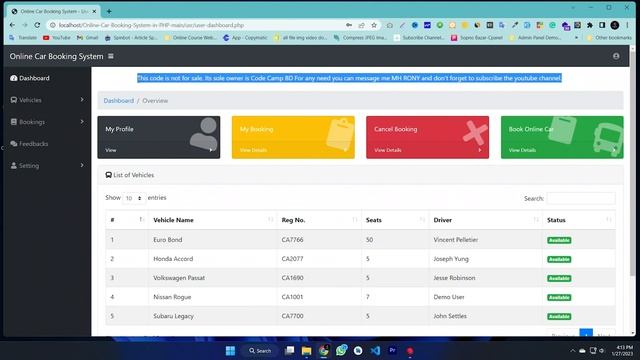640x360 pixels.
Task: Sort table by Vehicle Name column
Action: [x=213, y=220]
